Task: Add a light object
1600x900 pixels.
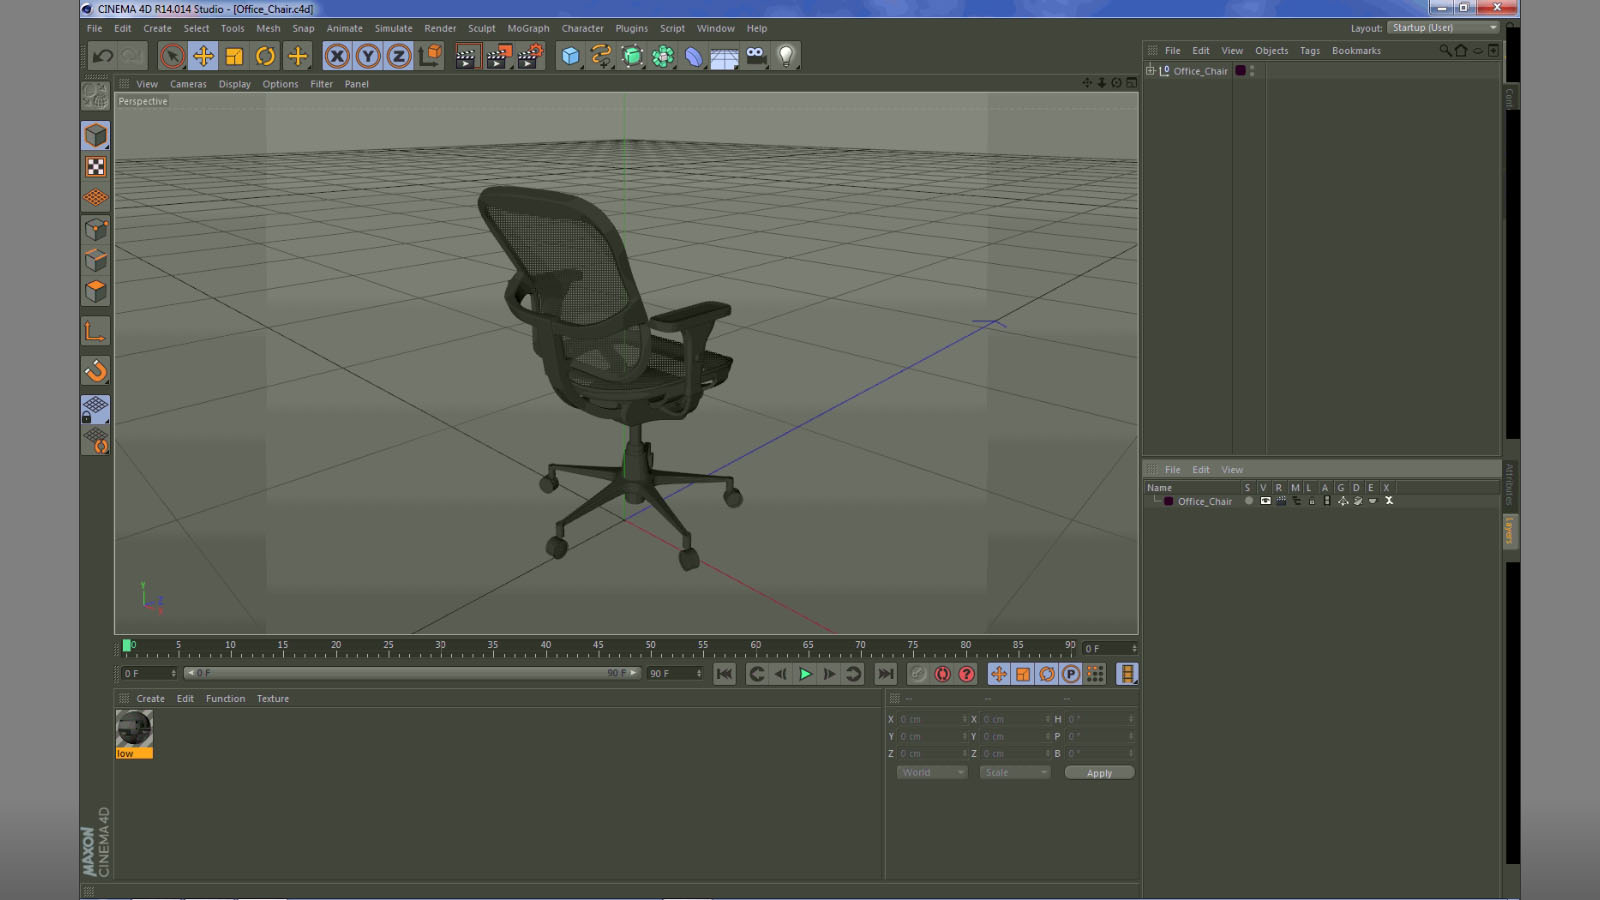Action: [786, 56]
